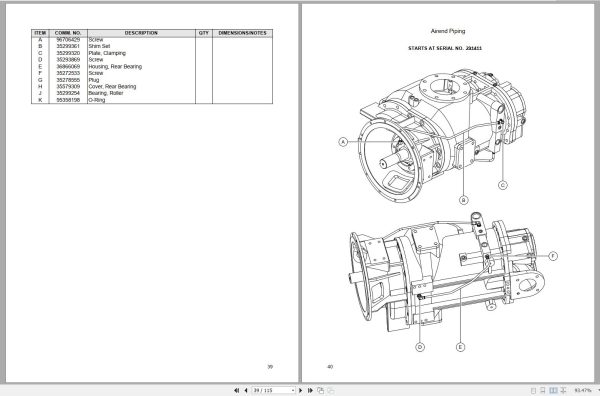Image resolution: width=600 pixels, height=396 pixels.
Task: Click part number 35299361
Action: coord(68,46)
